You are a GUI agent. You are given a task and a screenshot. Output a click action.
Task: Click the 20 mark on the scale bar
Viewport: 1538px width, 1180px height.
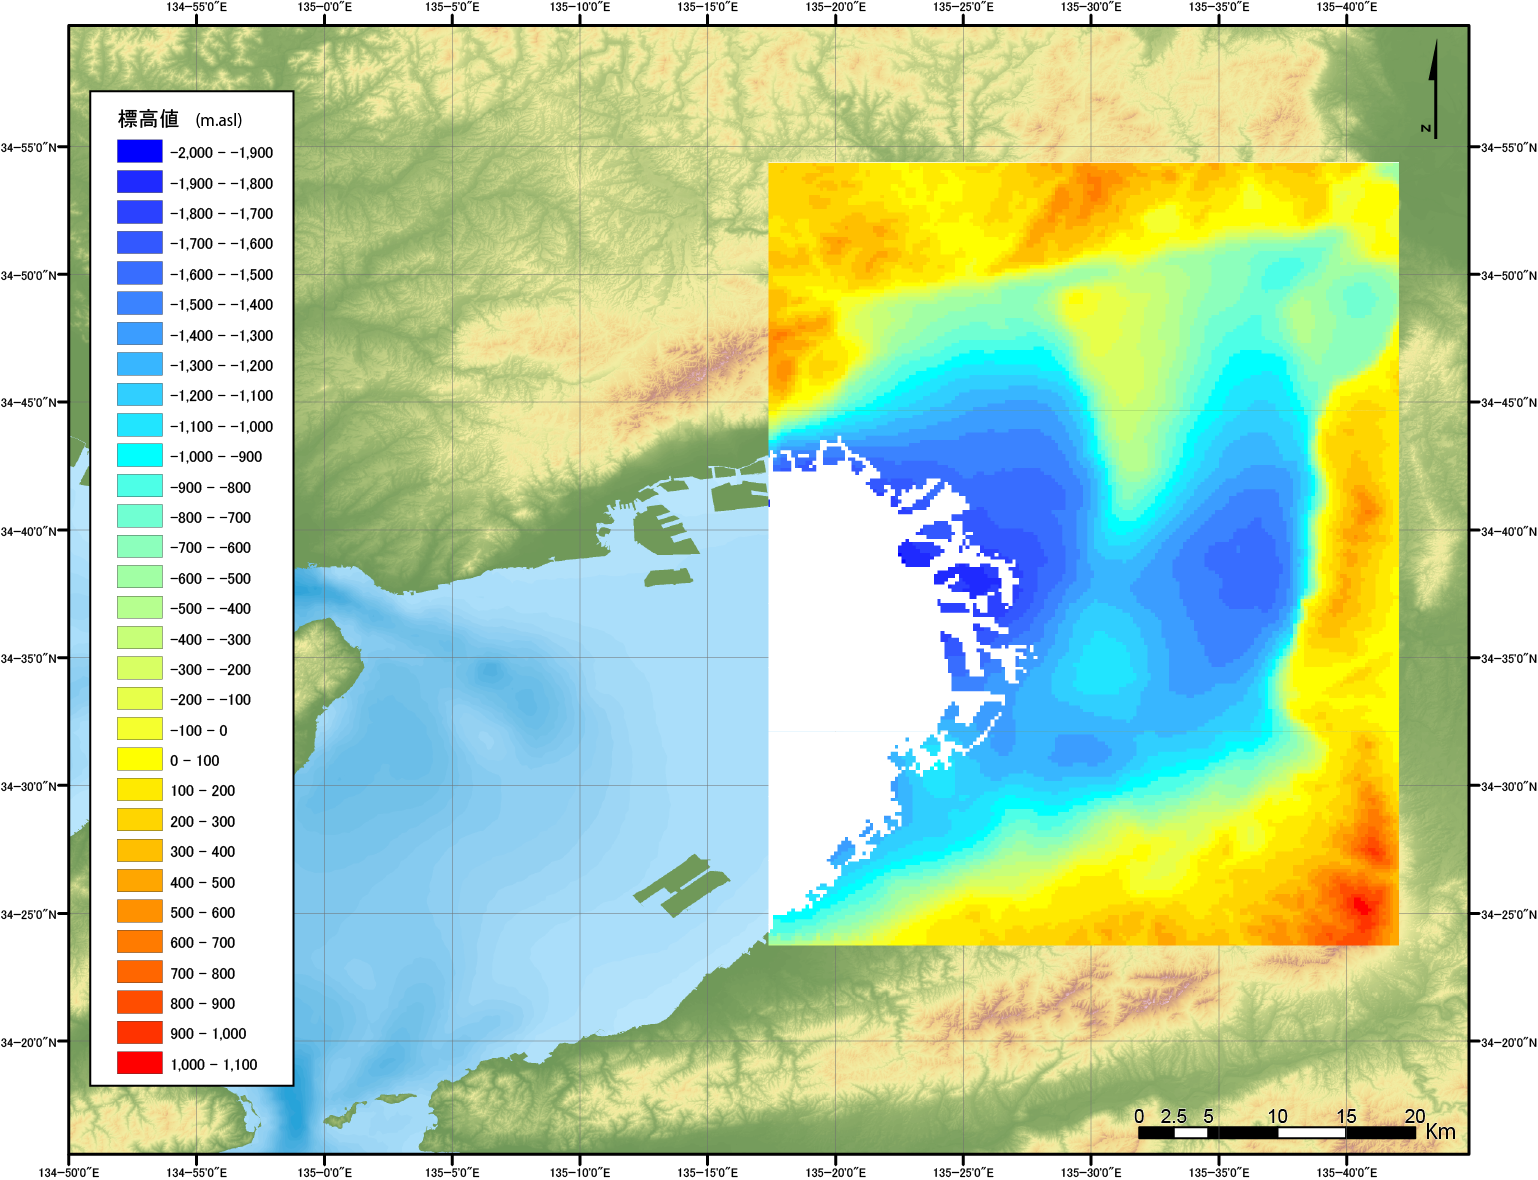click(x=1414, y=1116)
